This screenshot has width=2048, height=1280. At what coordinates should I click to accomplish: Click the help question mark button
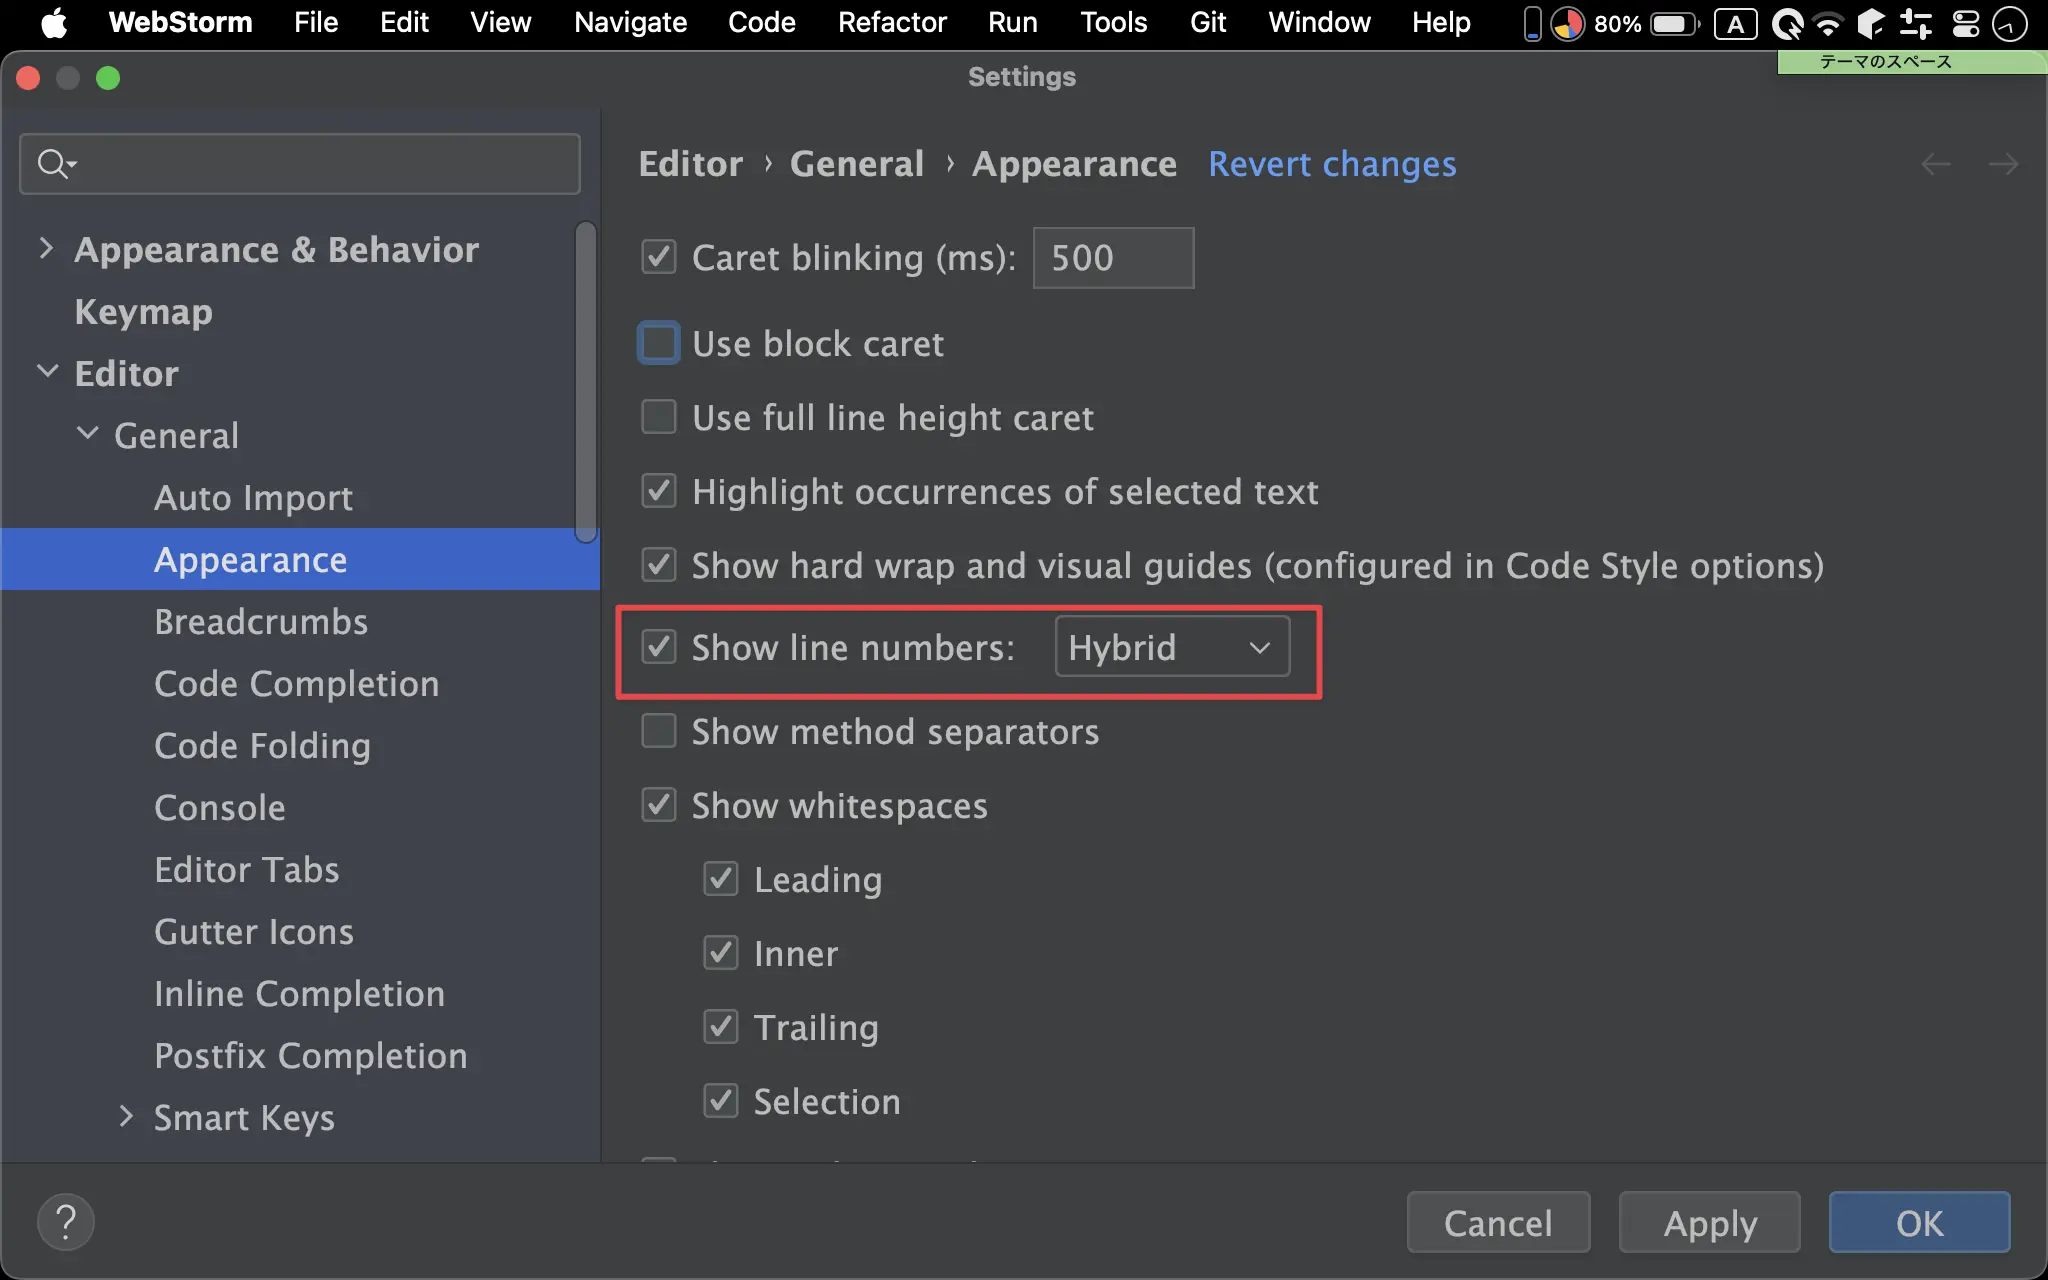tap(66, 1222)
